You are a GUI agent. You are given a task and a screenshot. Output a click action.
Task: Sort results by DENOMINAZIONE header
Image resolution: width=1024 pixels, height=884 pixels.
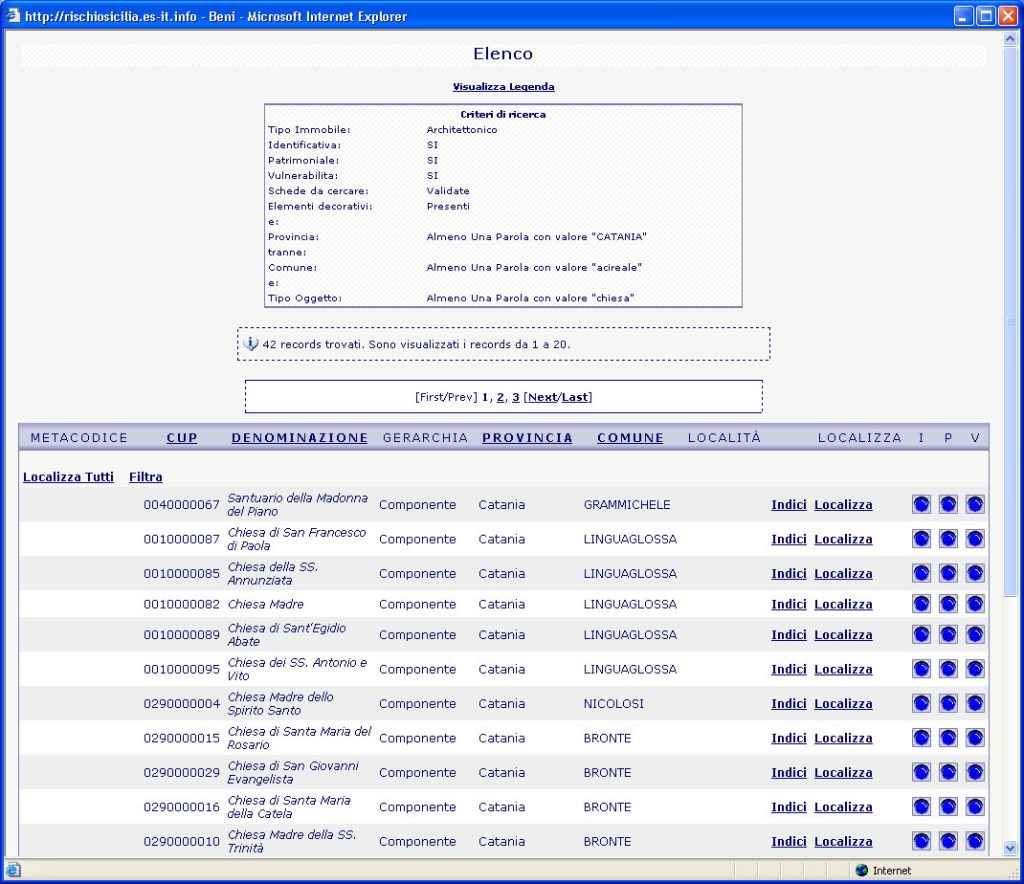click(x=299, y=438)
